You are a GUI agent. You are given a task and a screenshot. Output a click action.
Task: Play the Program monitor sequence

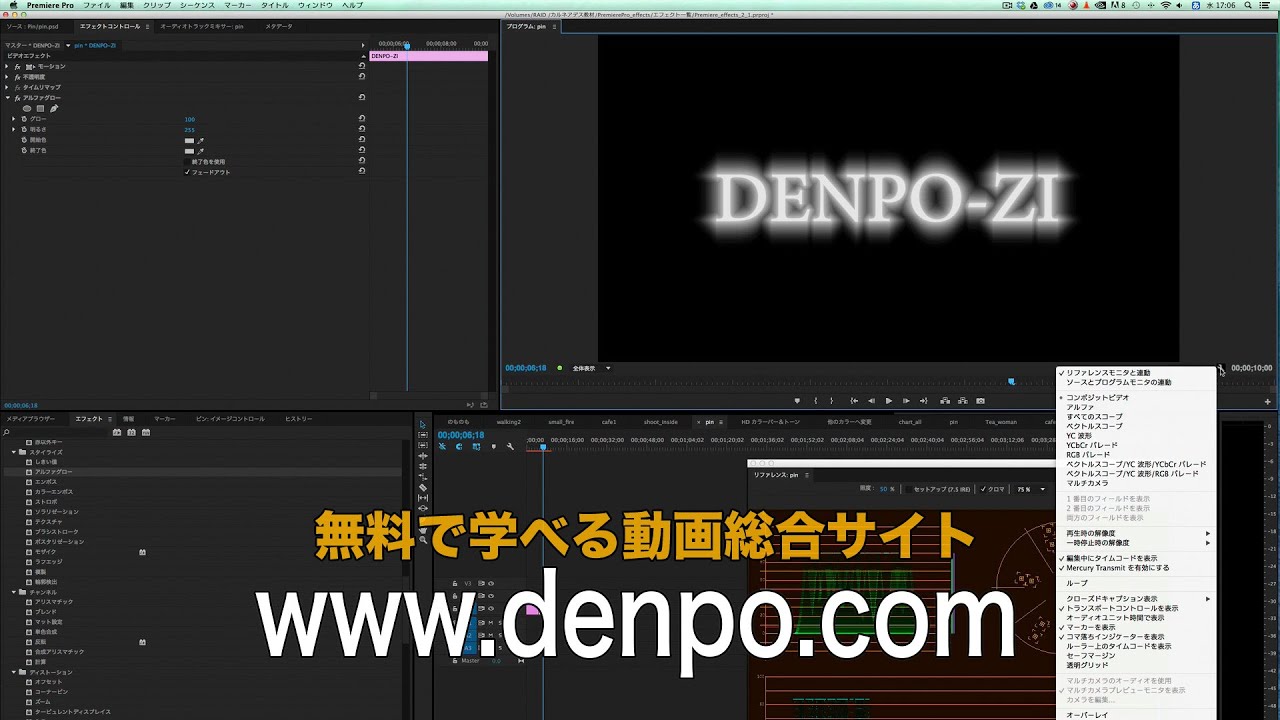point(889,401)
